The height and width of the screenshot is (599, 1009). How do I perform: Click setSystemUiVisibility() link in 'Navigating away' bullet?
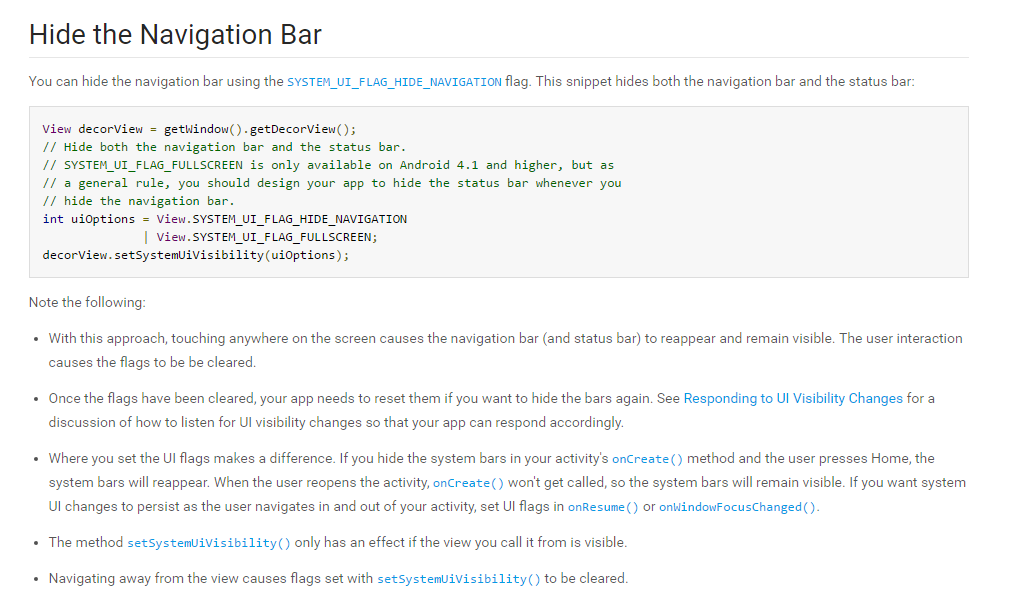tap(459, 579)
